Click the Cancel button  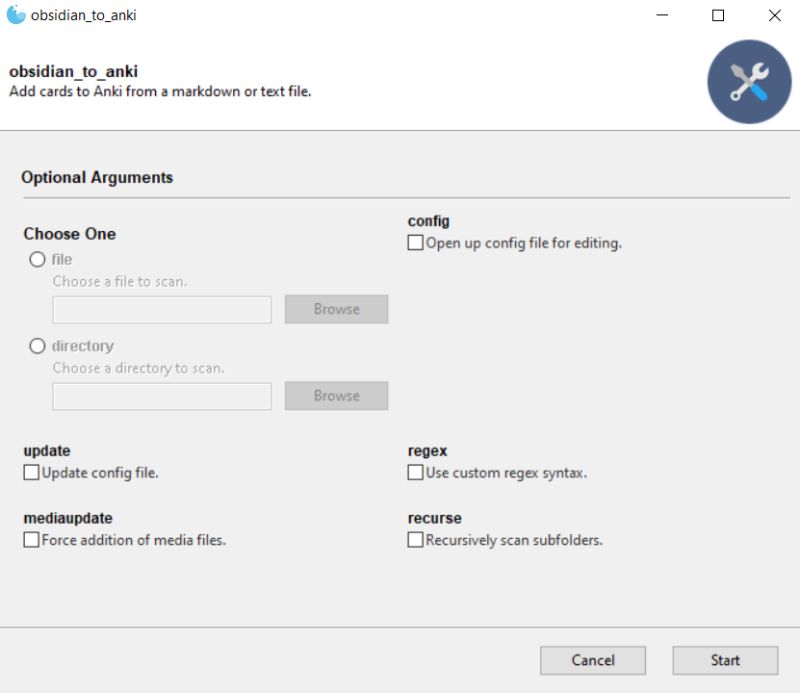click(x=593, y=660)
